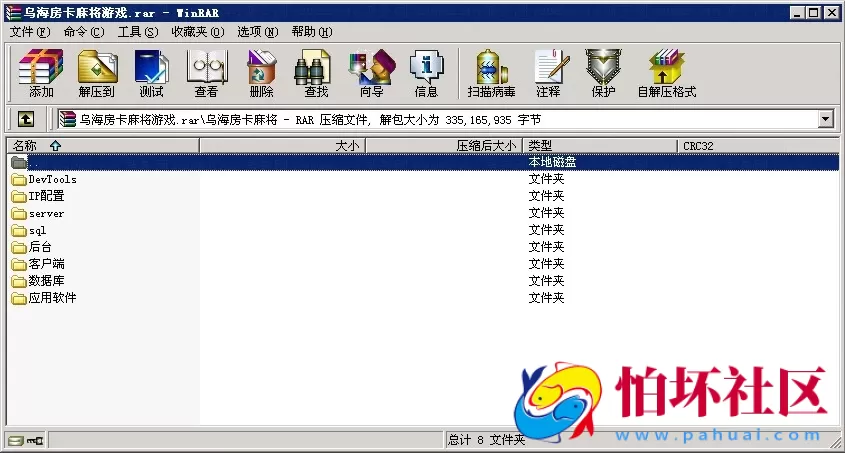
Task: Close the WinRAR window
Action: point(832,12)
